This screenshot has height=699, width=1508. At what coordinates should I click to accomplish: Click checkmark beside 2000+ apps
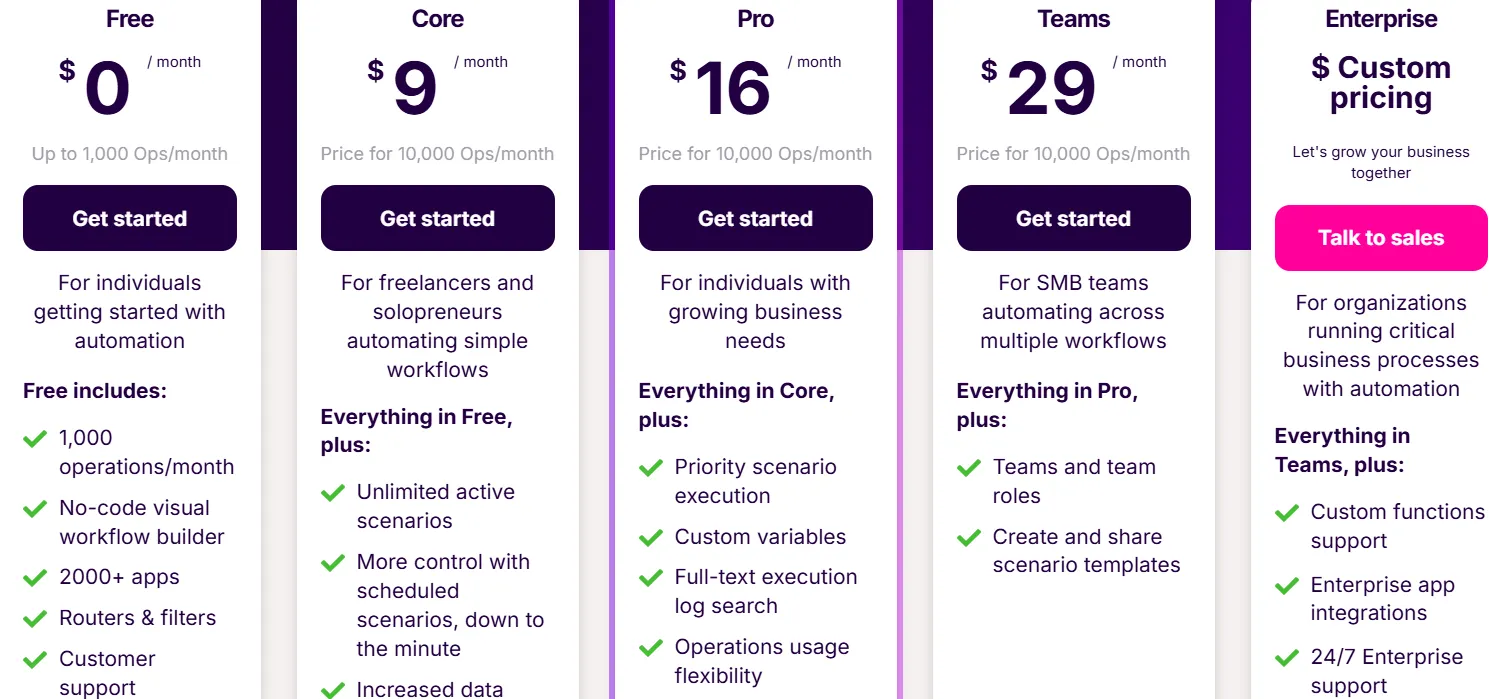pyautogui.click(x=35, y=577)
